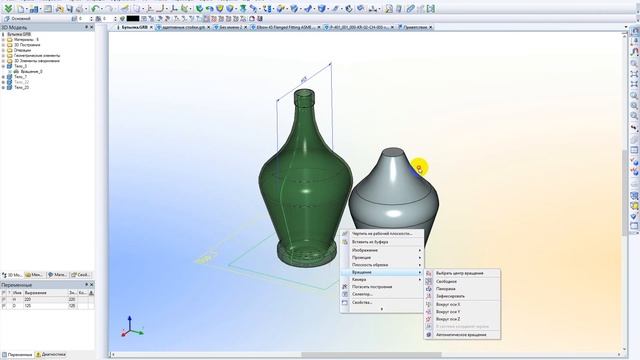Screen dimensions: 640x360
Task: Pin the Переменные panel
Action: point(86,284)
